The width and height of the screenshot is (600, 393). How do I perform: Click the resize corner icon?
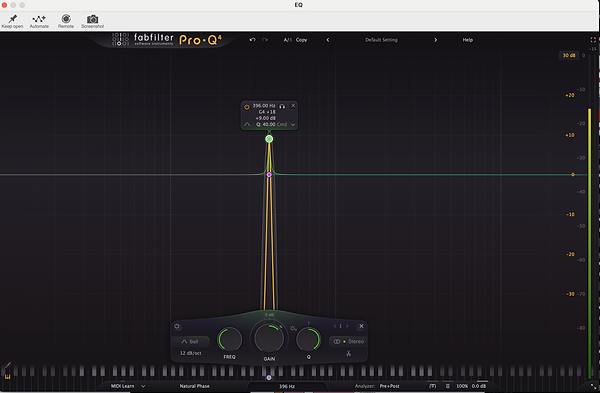pyautogui.click(x=593, y=386)
